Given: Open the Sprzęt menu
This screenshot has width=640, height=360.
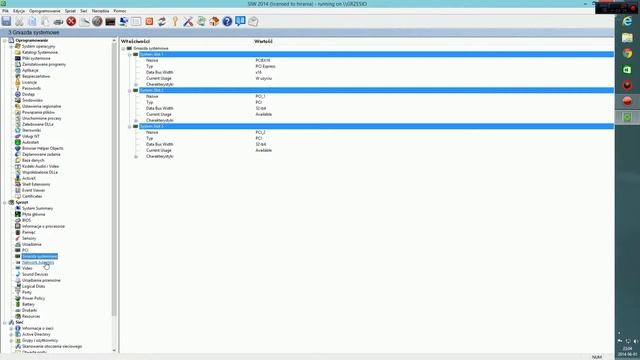Looking at the screenshot, I should [70, 11].
